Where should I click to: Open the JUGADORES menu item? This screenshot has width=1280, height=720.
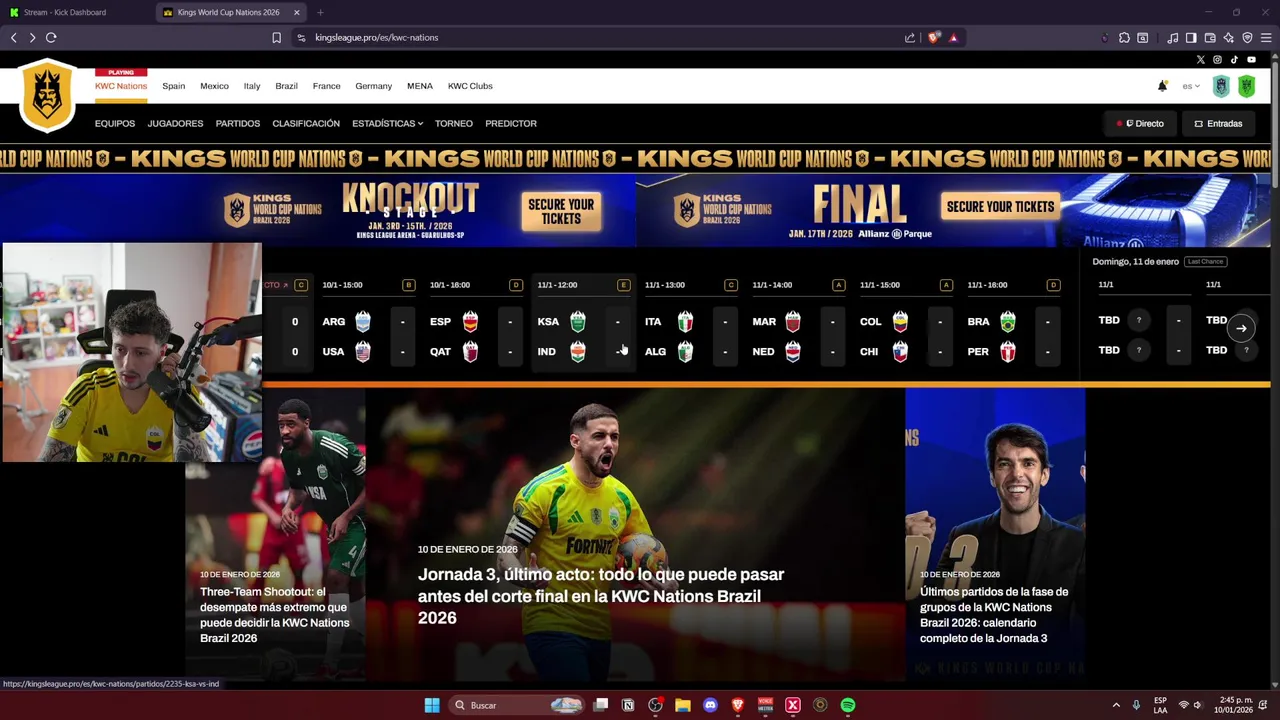point(175,124)
